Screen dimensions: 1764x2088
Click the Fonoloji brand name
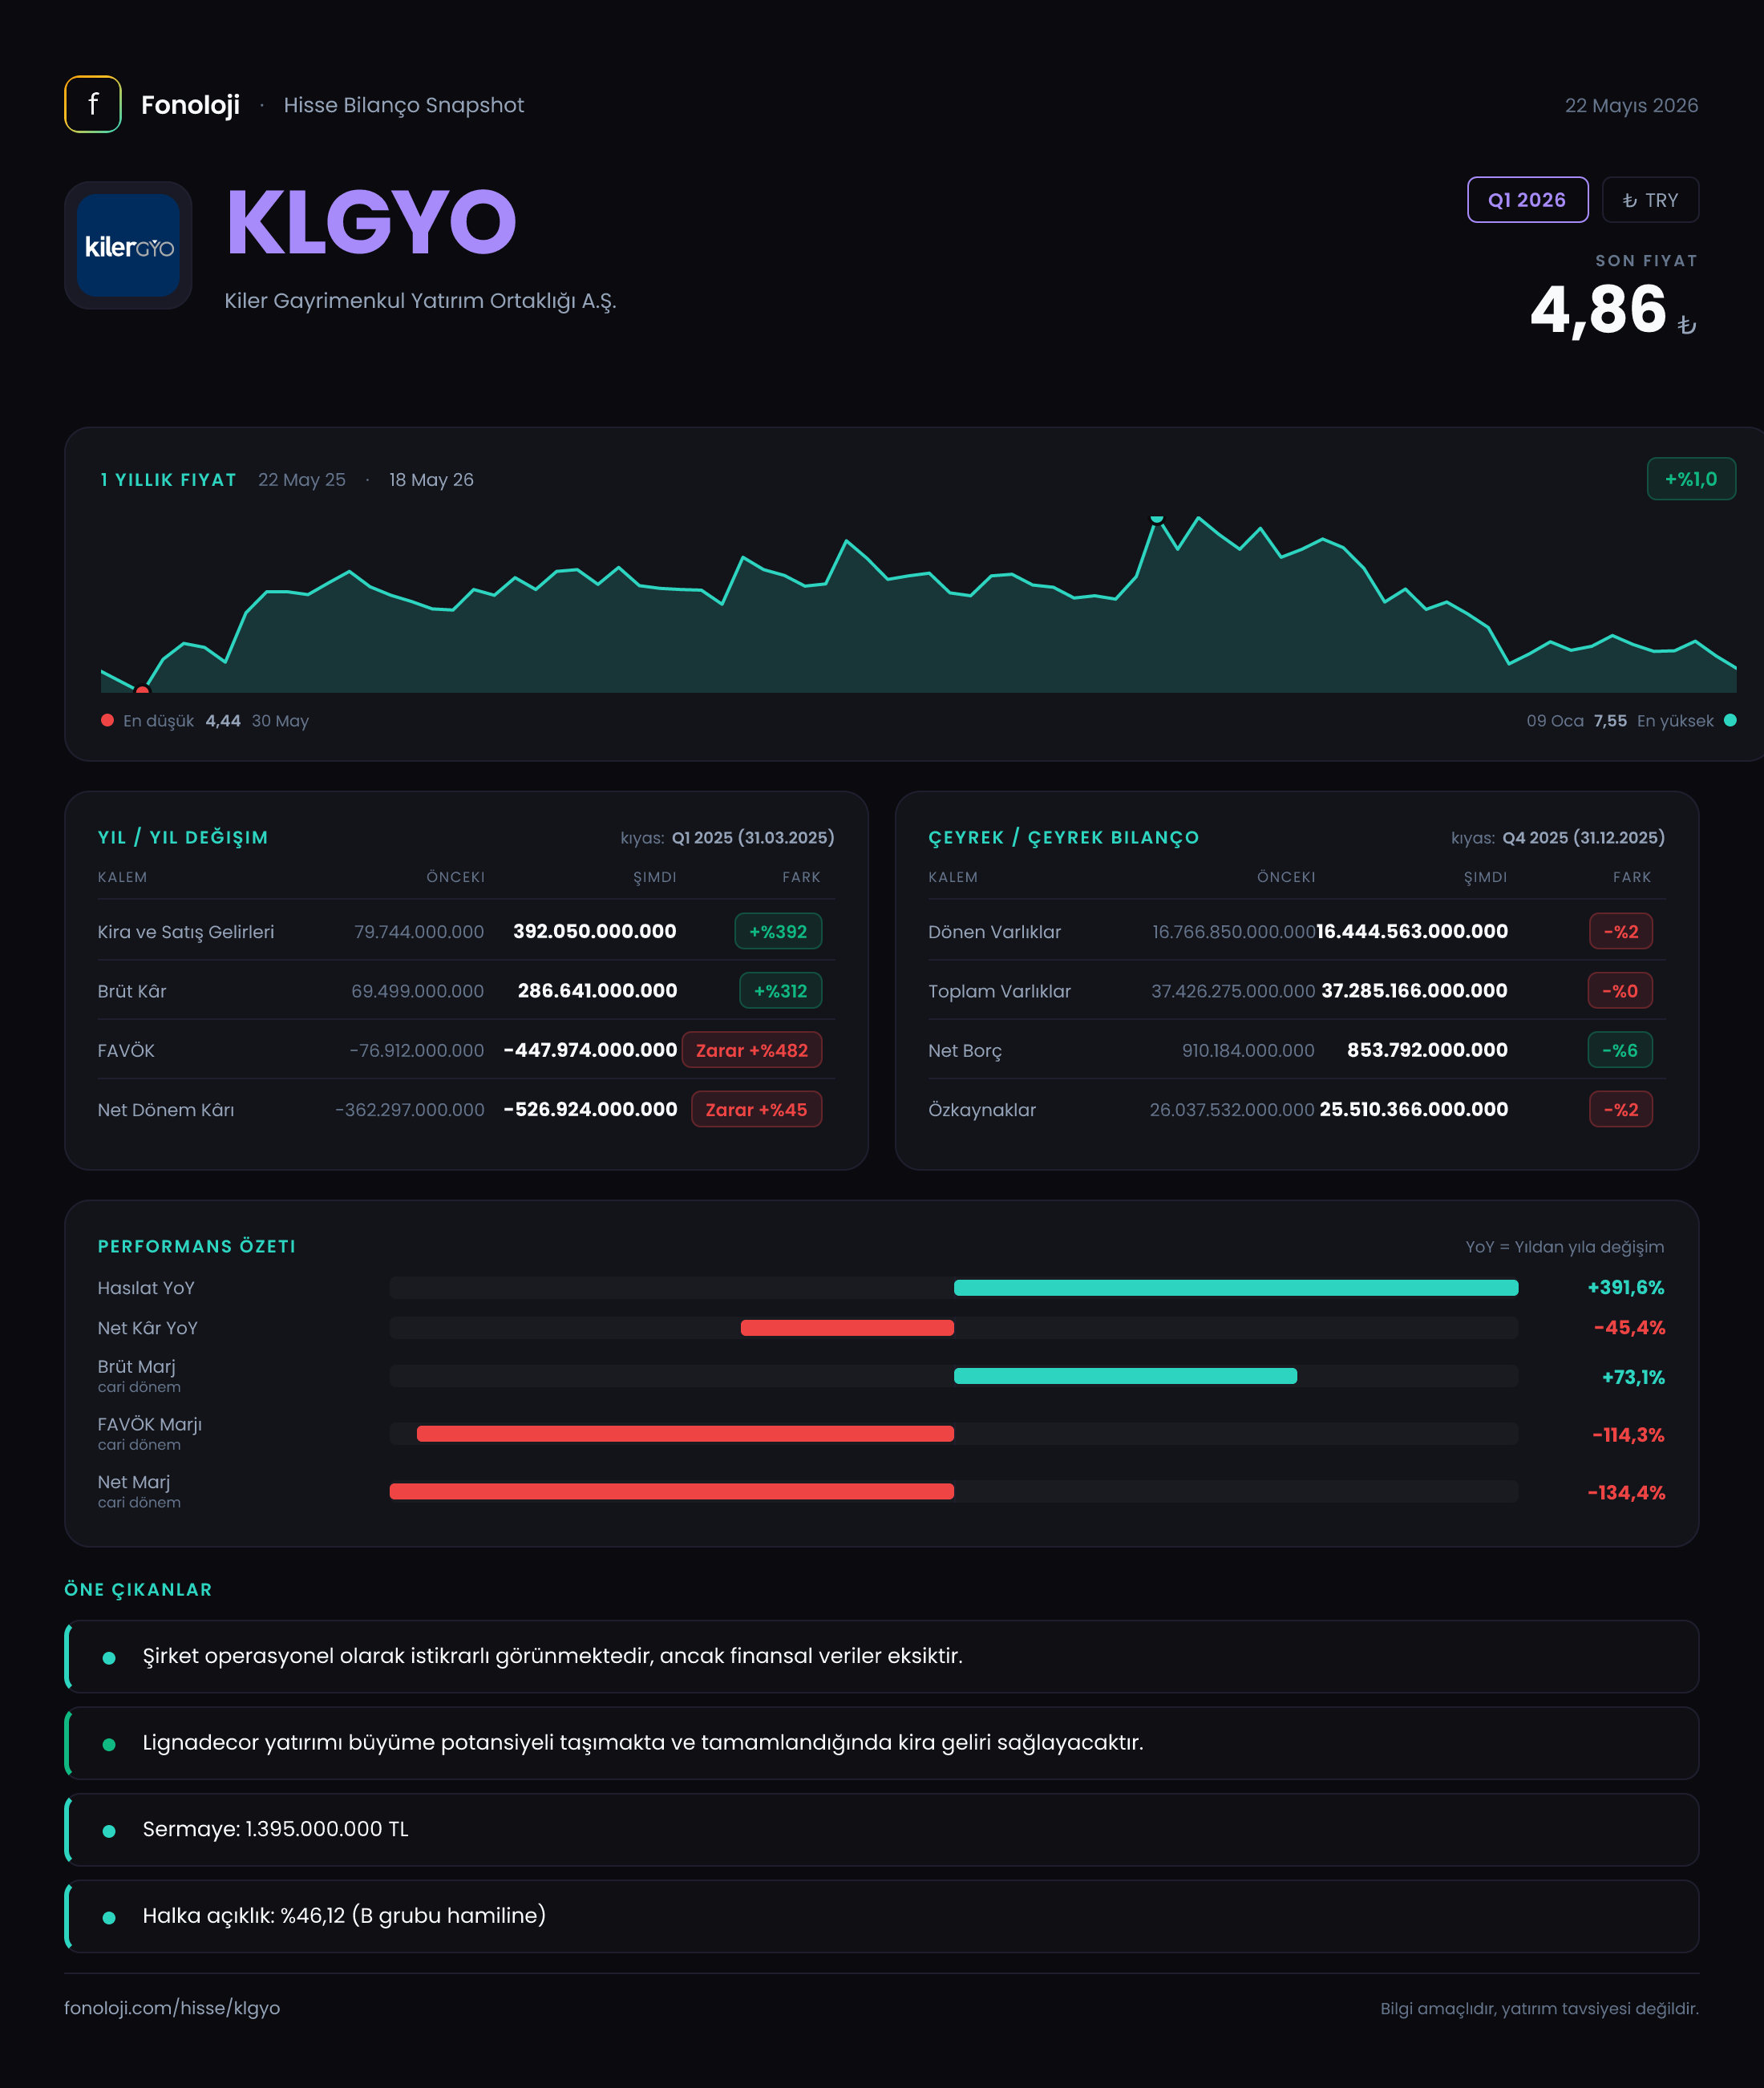coord(190,105)
